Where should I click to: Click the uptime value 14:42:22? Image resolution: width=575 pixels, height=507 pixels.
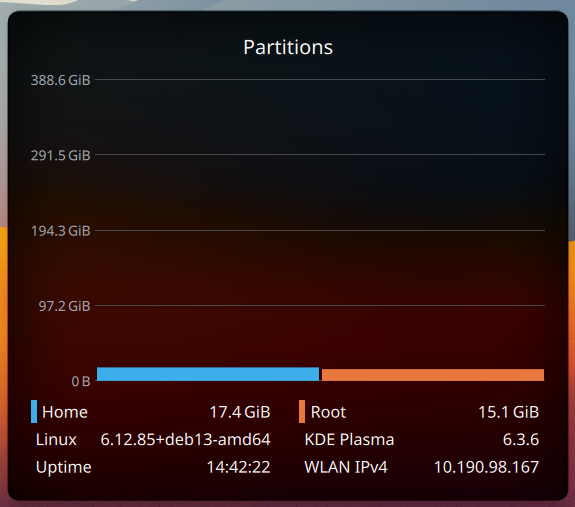click(x=238, y=467)
